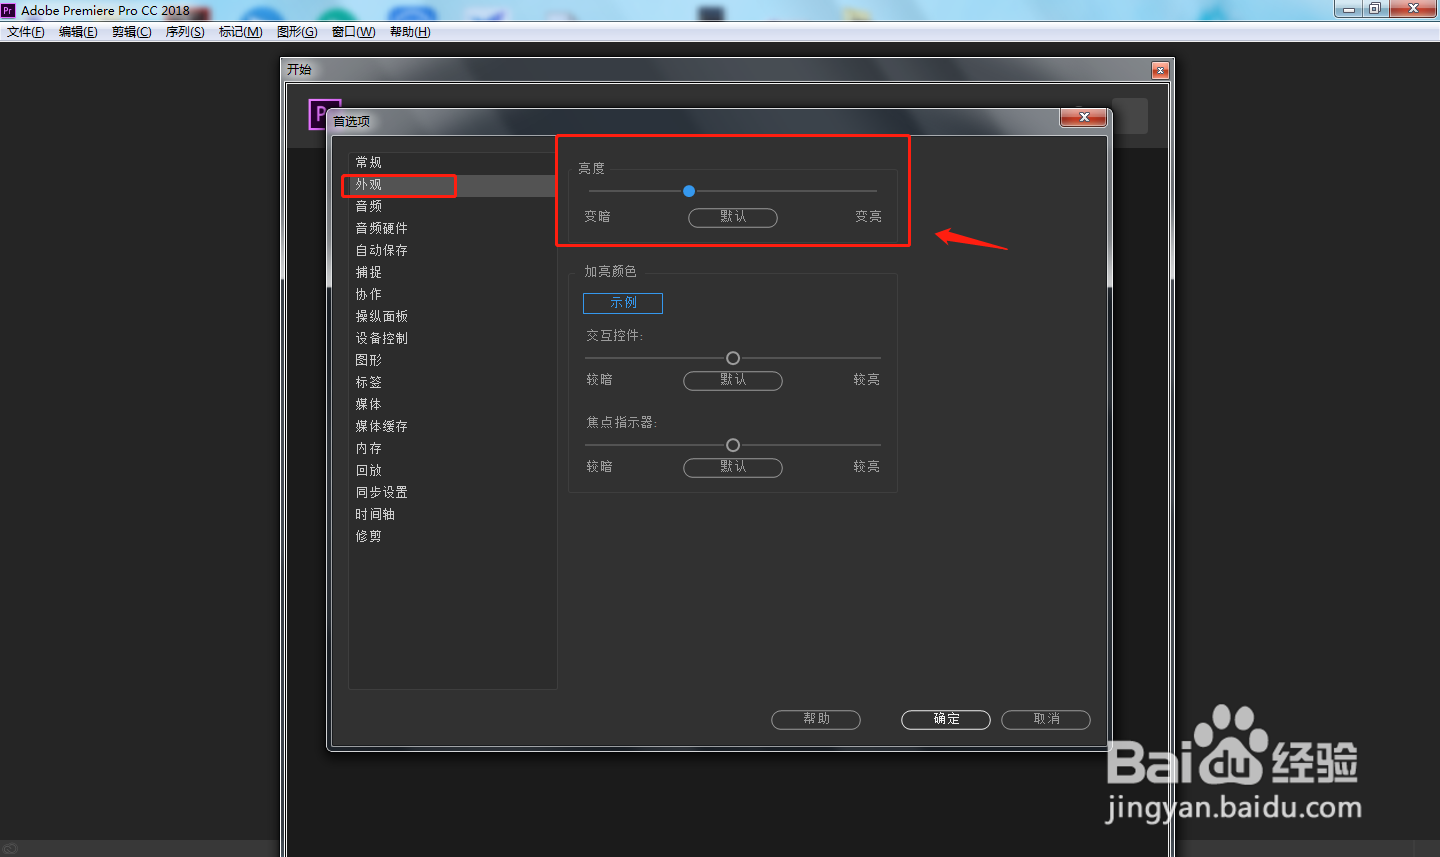Image resolution: width=1440 pixels, height=857 pixels.
Task: Open the 编辑(E) menu
Action: [78, 32]
